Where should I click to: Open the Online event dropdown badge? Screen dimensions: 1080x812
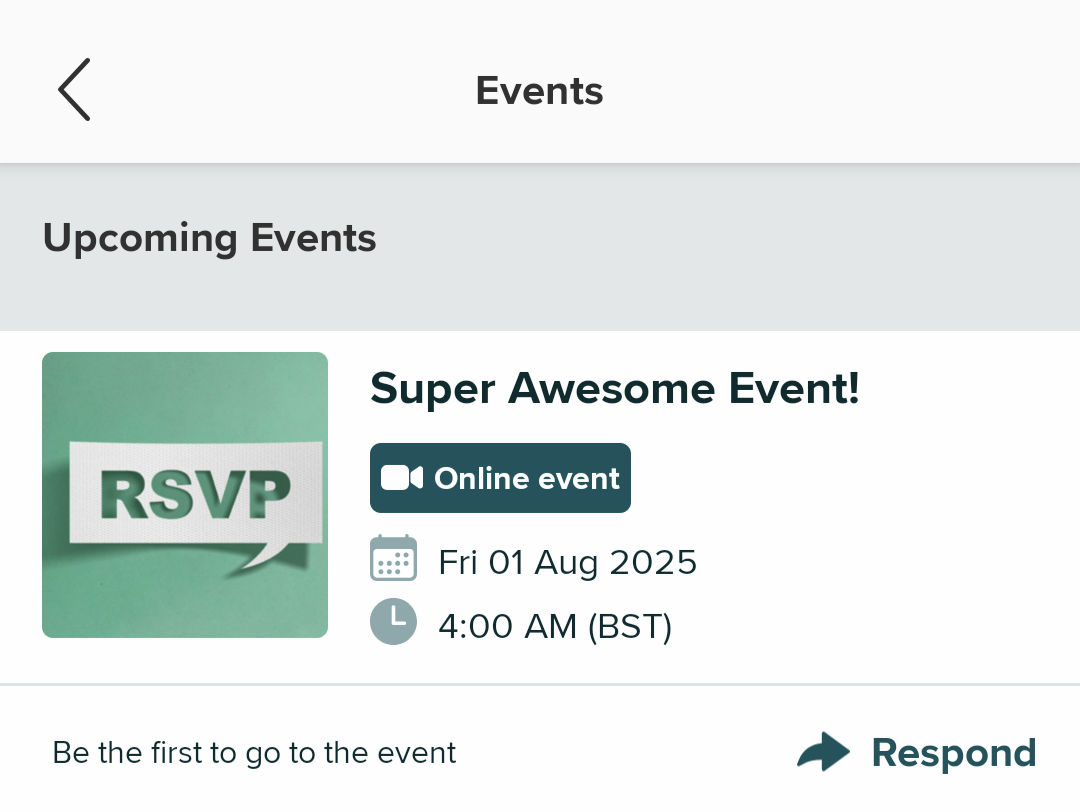(x=500, y=478)
